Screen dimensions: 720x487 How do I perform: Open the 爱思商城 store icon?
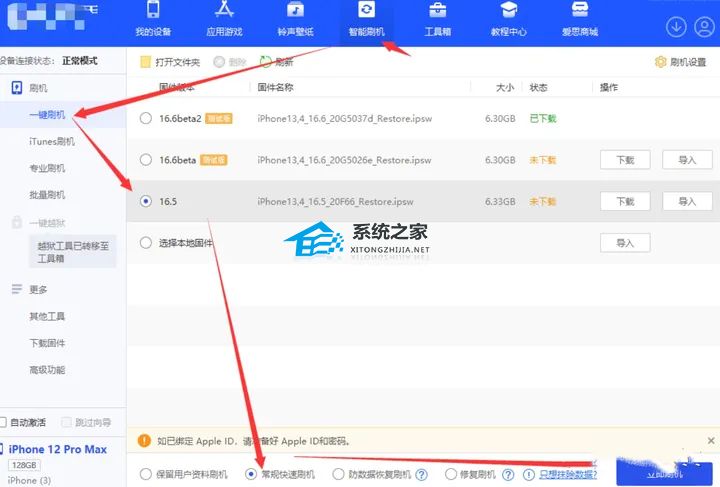tap(579, 19)
